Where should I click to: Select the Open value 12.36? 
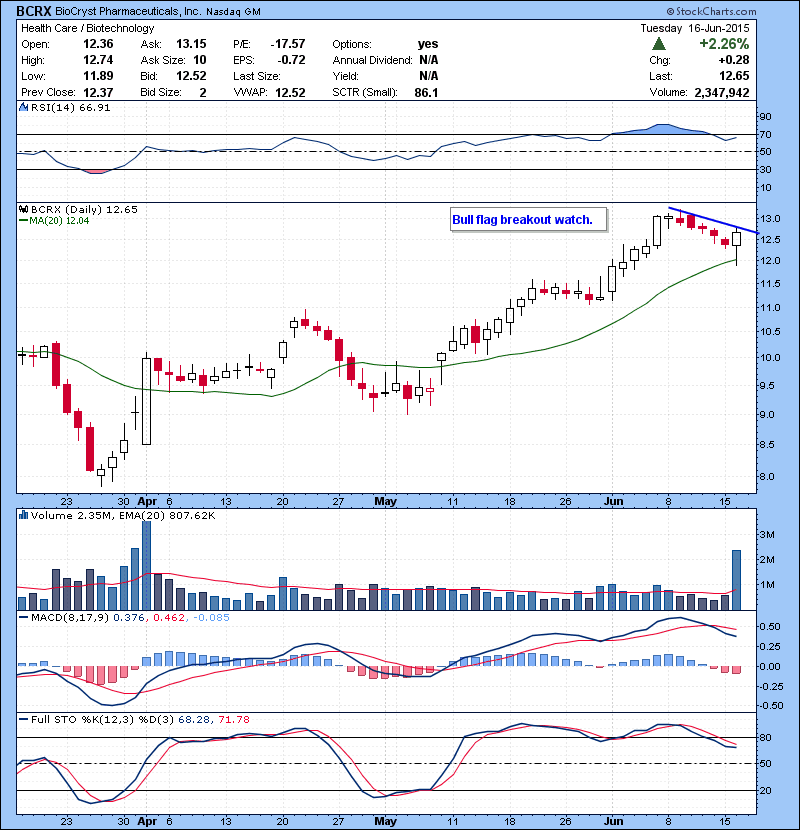98,44
